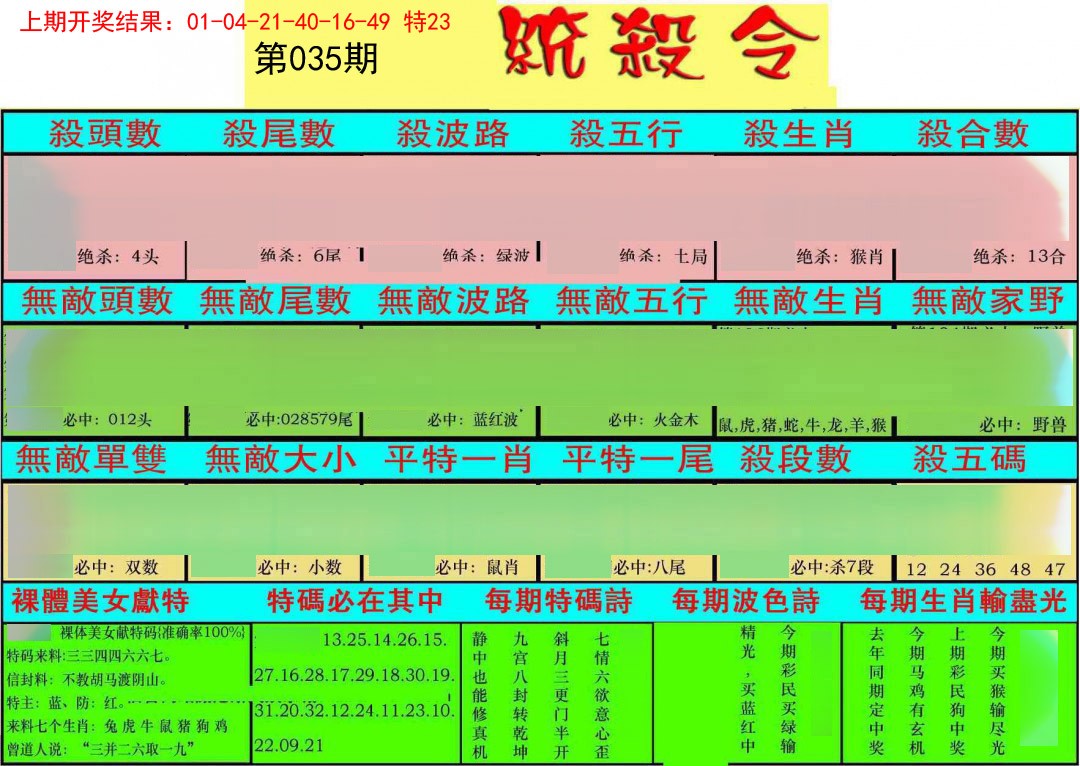Screen dimensions: 1080x766
Task: Open the 特碼必在其中 section header
Action: [355, 601]
